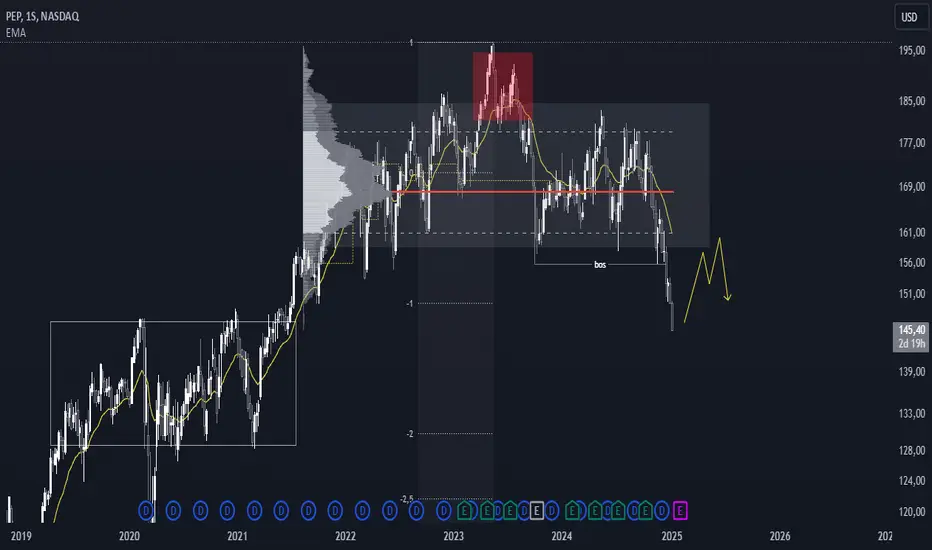Click the 120,00 price axis label
932x550 pixels.
tap(911, 511)
